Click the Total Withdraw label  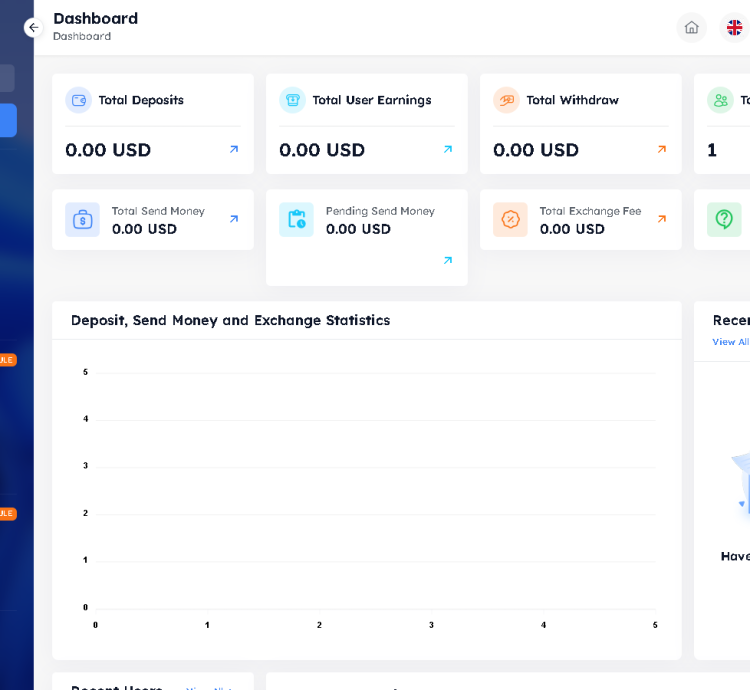[x=573, y=100]
